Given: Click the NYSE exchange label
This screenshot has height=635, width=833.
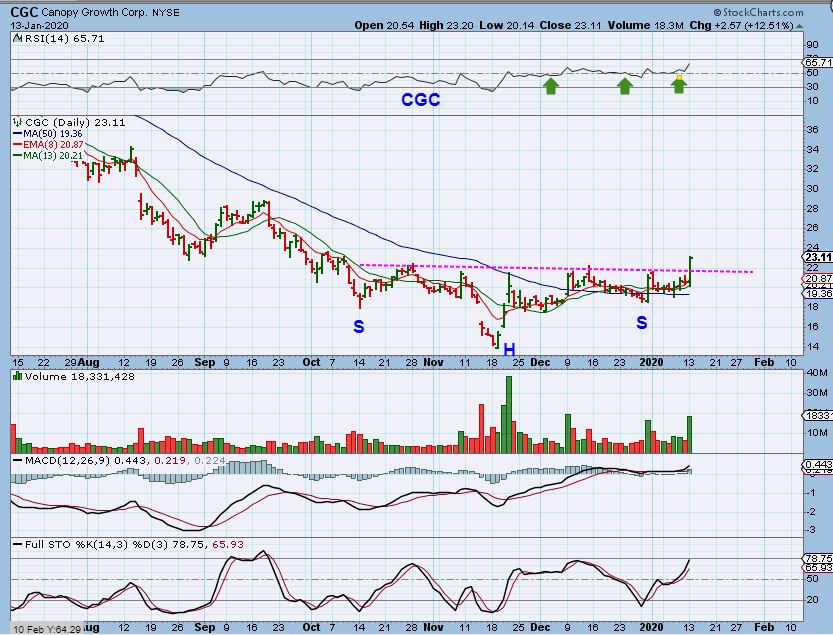Looking at the screenshot, I should [165, 12].
